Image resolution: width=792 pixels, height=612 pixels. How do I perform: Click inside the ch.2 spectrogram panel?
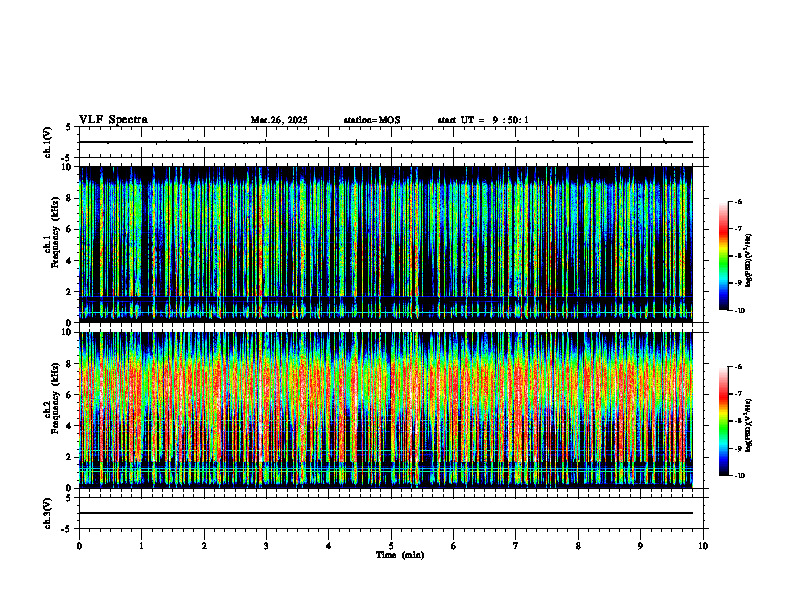[x=386, y=410]
